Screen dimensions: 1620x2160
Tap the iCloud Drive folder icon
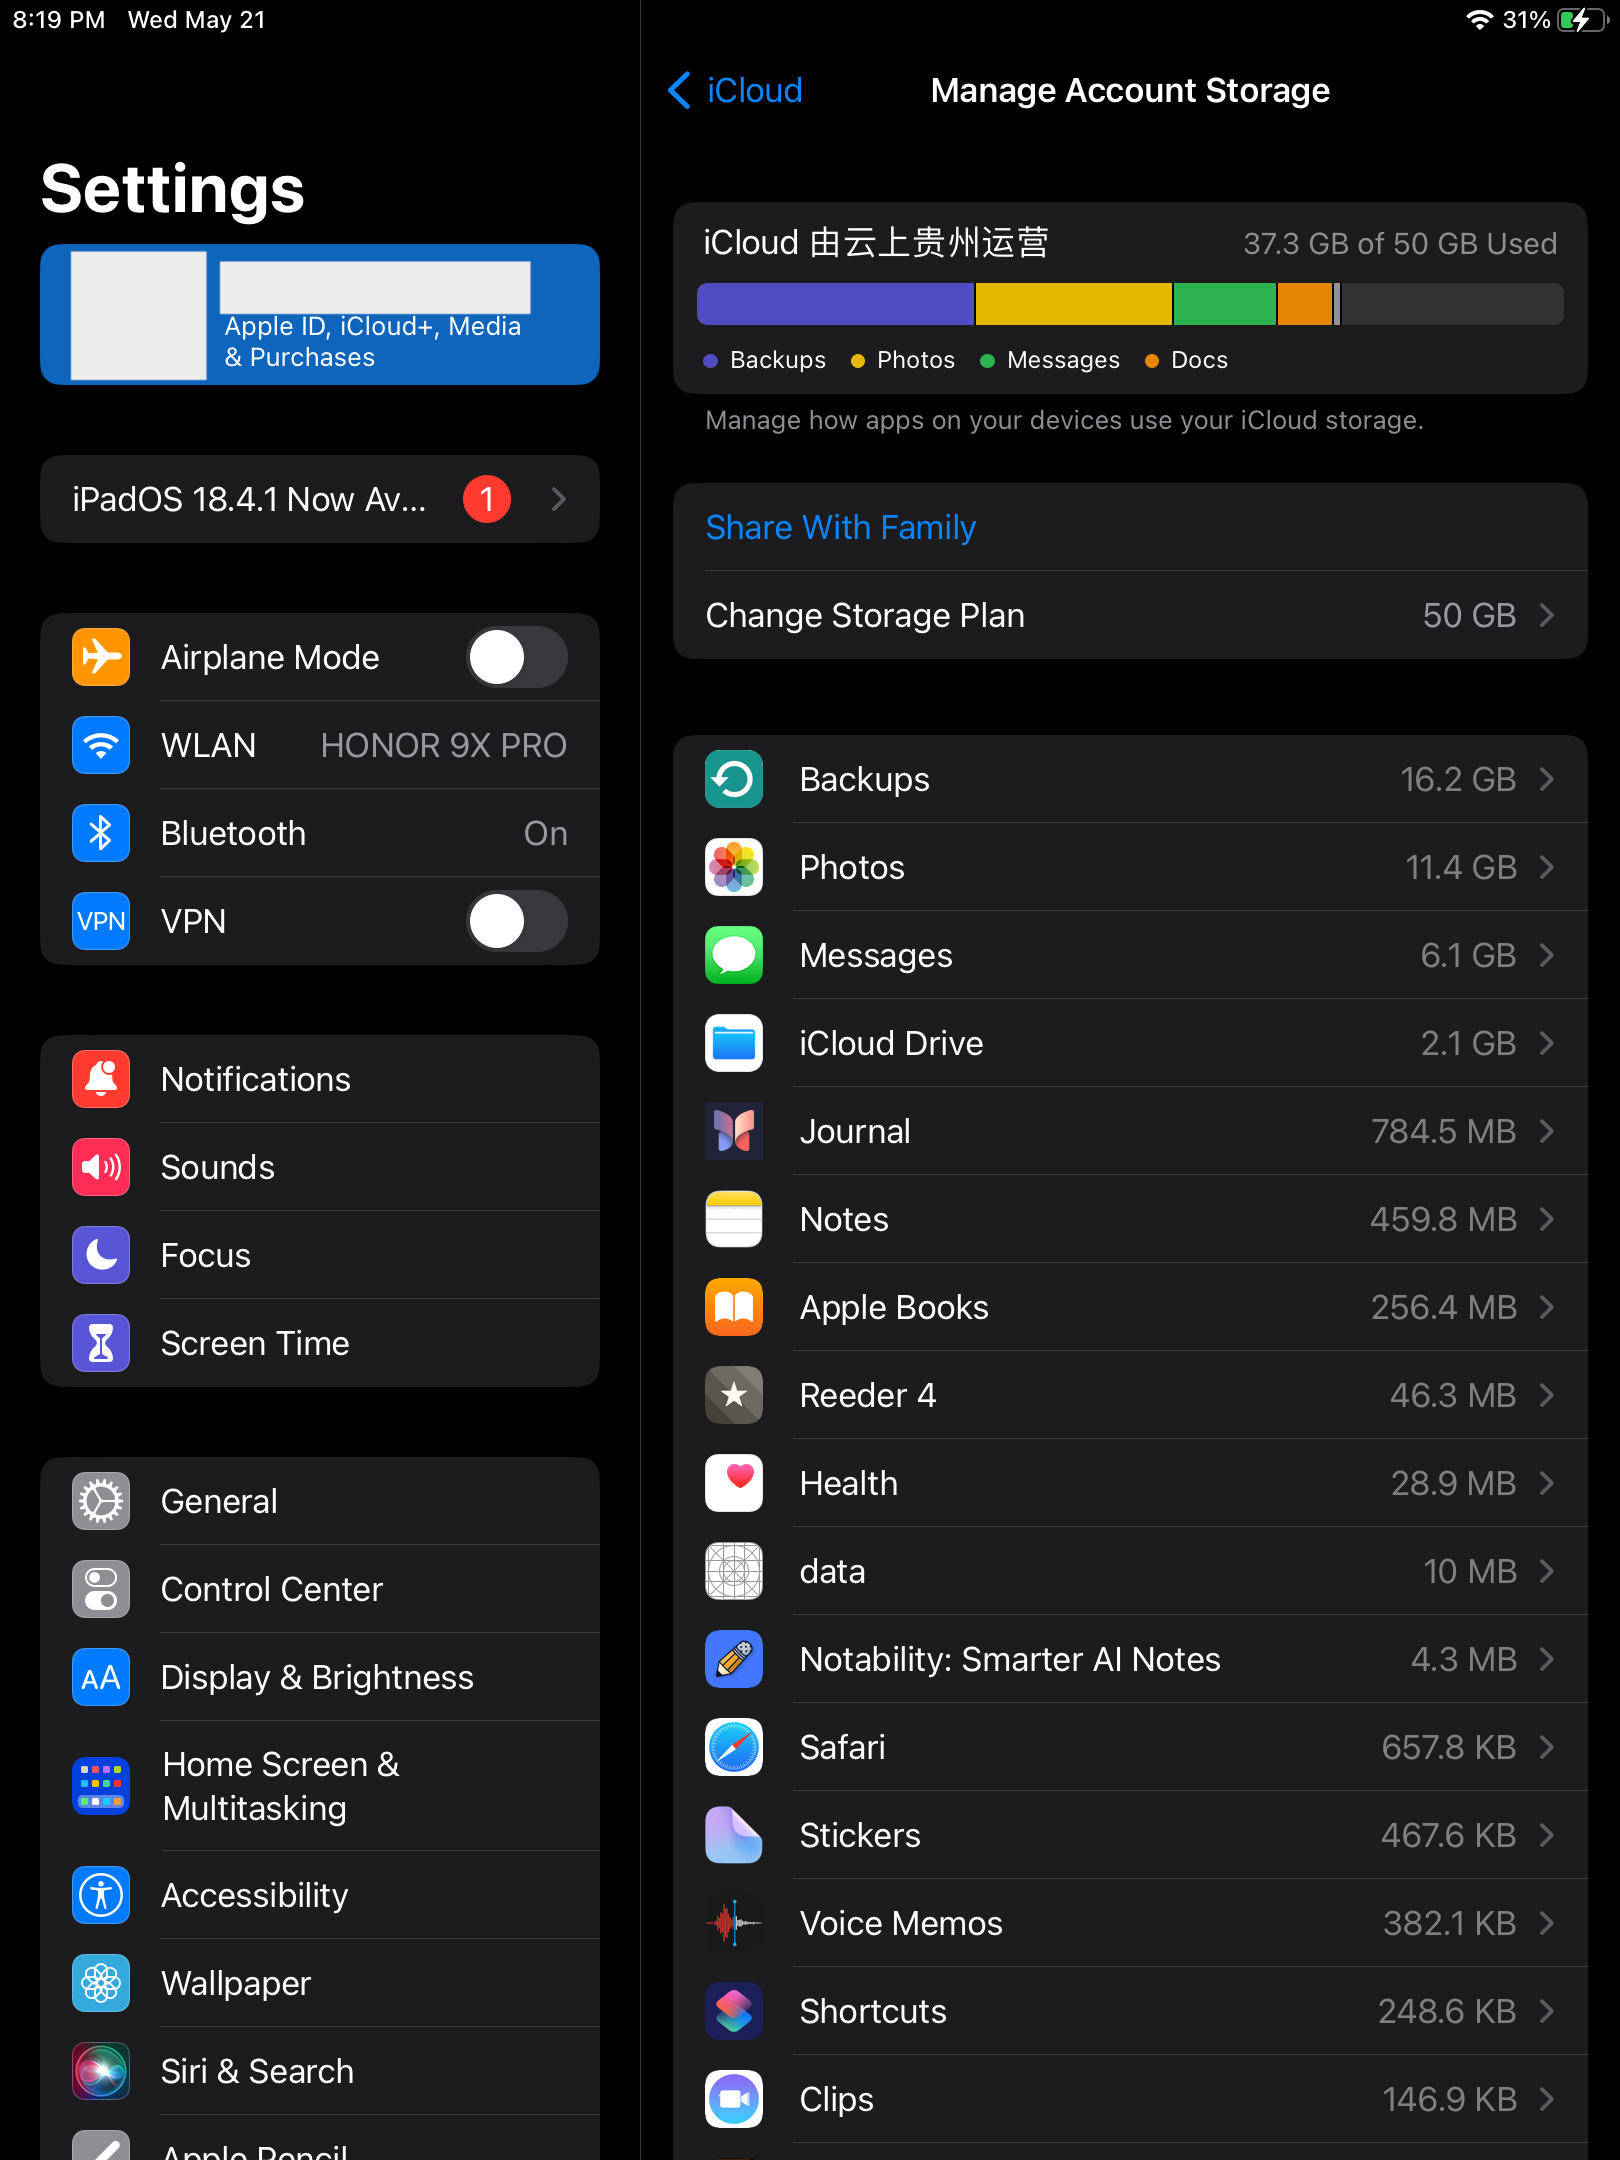pos(734,1043)
